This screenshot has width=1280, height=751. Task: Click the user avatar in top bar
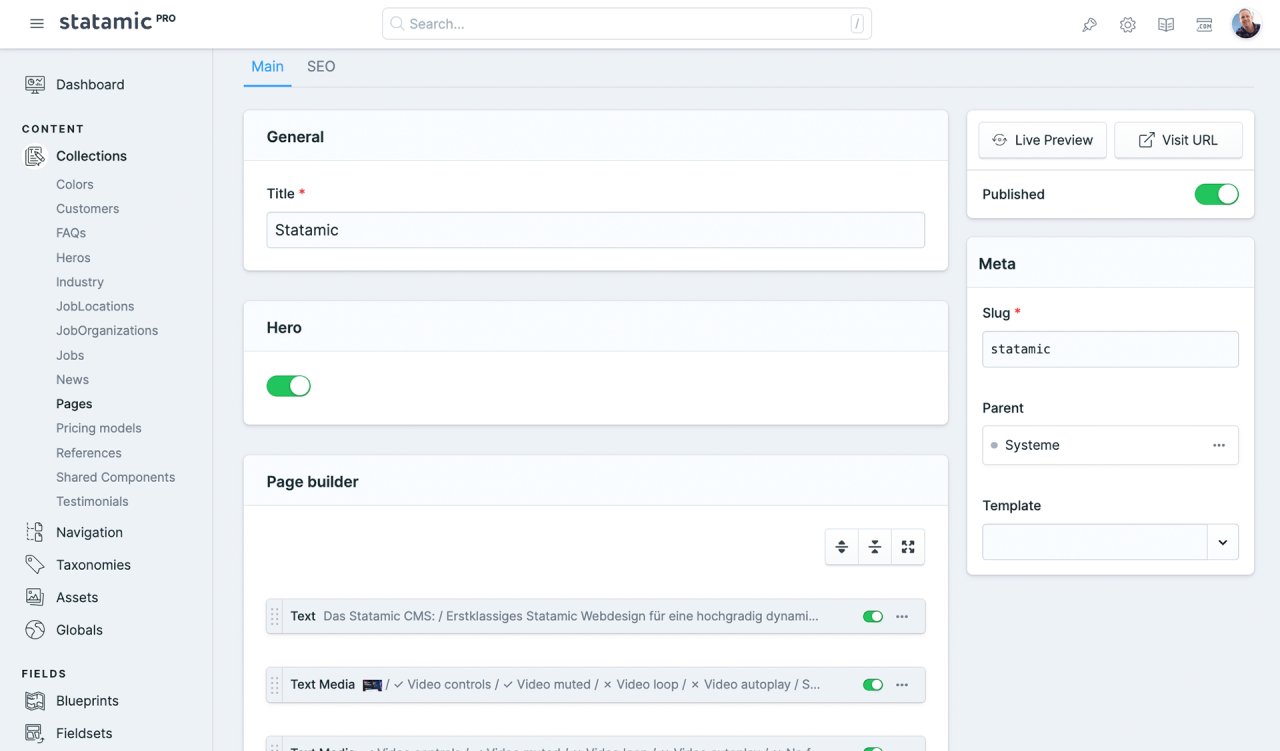[1246, 24]
